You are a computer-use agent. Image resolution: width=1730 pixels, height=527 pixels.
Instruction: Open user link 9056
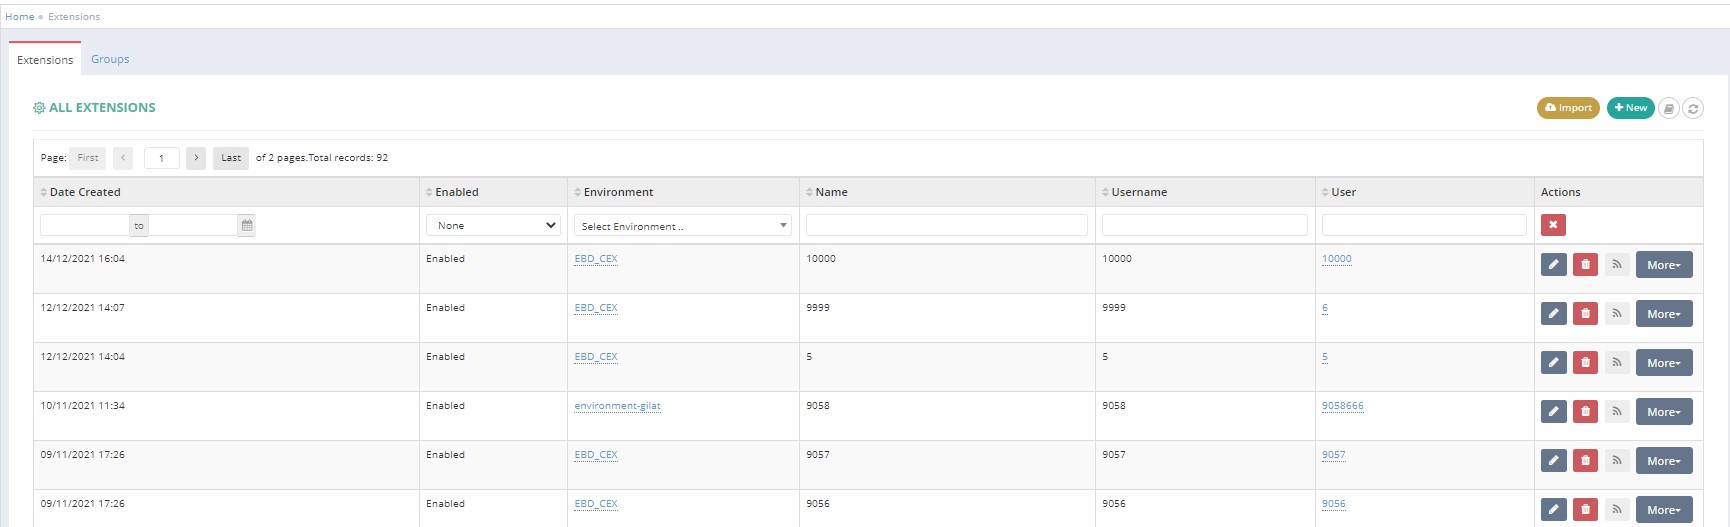pyautogui.click(x=1333, y=504)
